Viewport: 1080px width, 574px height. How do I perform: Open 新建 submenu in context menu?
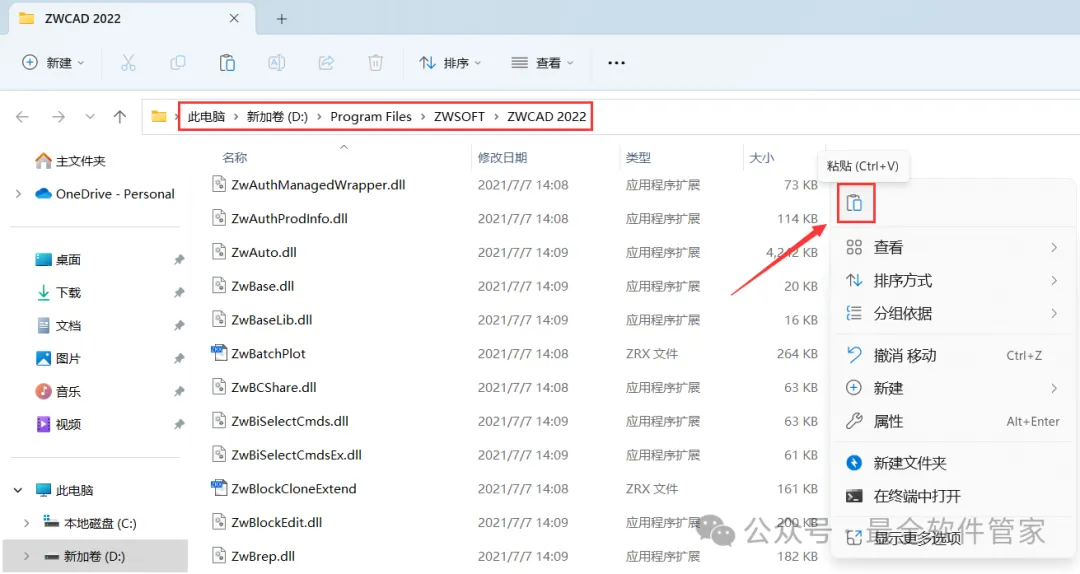click(x=953, y=388)
